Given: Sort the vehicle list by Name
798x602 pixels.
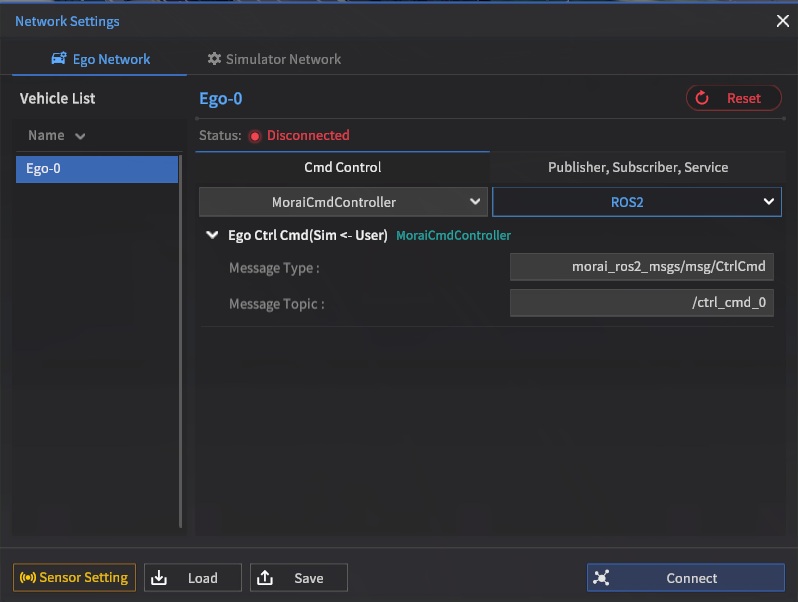Looking at the screenshot, I should click(56, 136).
